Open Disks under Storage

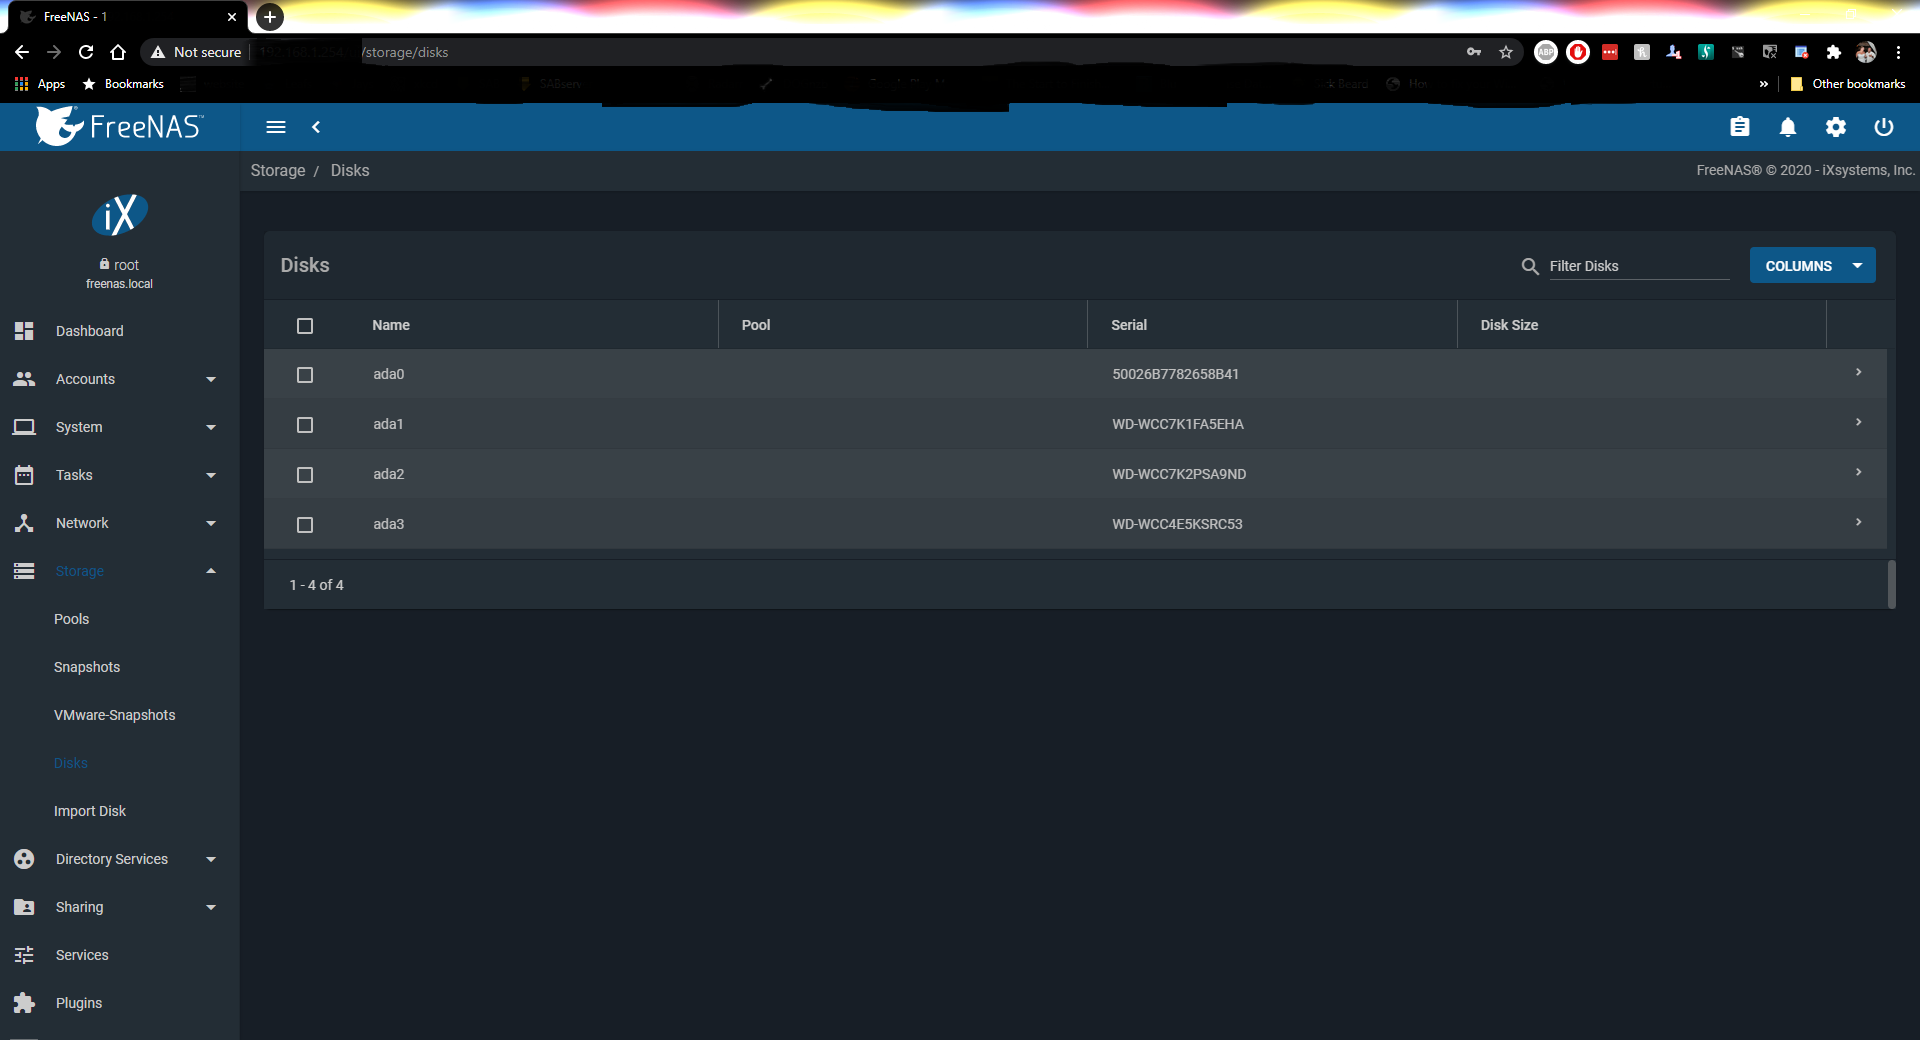(x=71, y=763)
